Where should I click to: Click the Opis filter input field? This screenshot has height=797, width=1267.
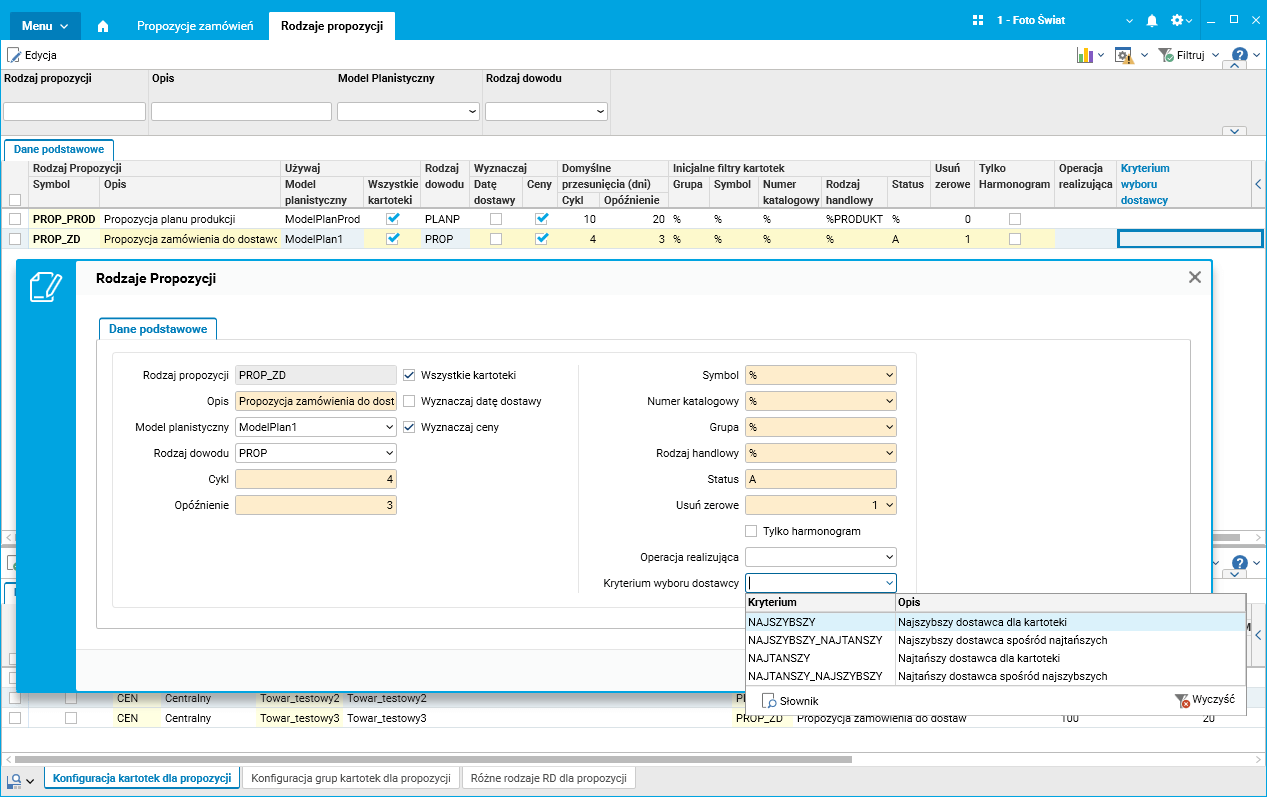(241, 111)
